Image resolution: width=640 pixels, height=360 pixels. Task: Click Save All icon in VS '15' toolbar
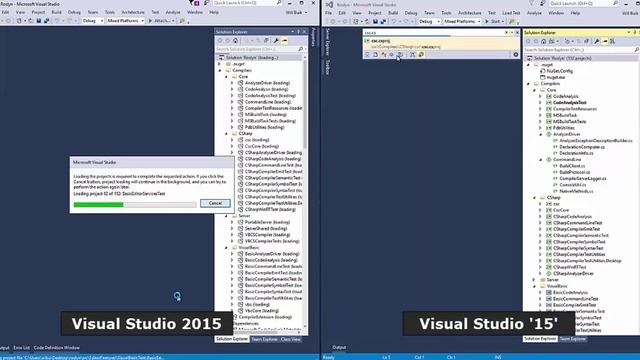coord(383,21)
